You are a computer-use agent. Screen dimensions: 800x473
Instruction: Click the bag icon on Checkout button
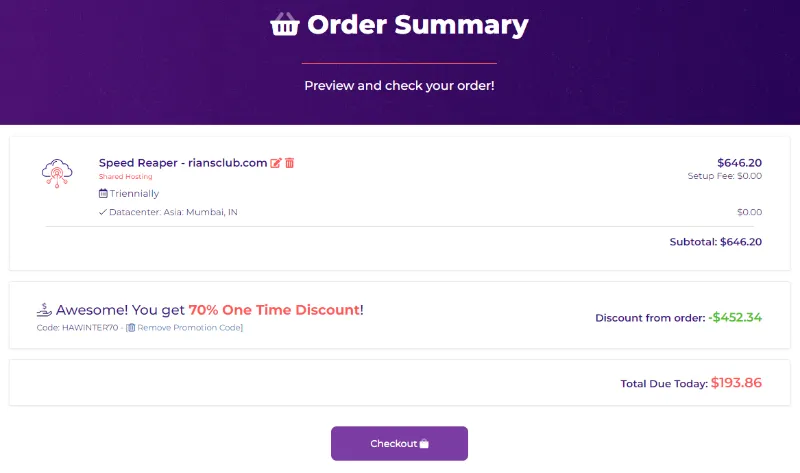click(x=424, y=444)
